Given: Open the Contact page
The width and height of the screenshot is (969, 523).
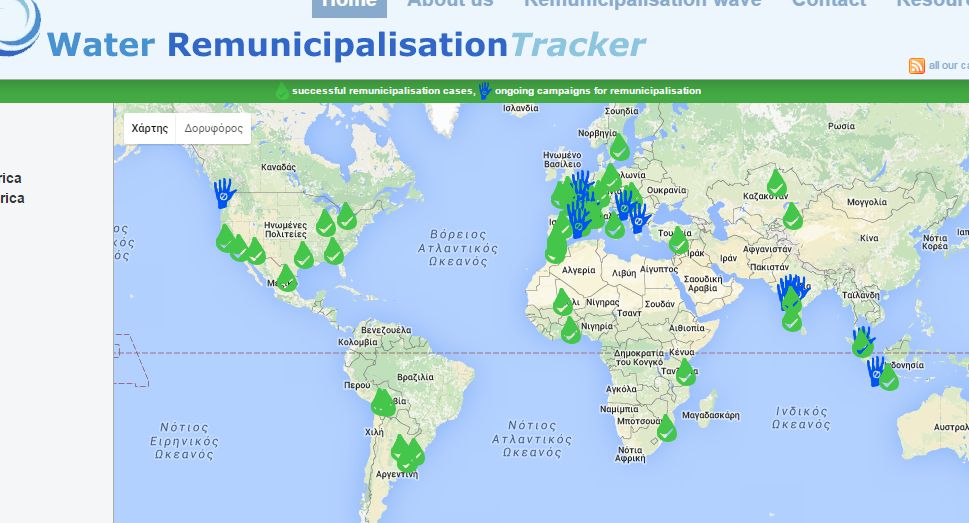Looking at the screenshot, I should [x=828, y=4].
